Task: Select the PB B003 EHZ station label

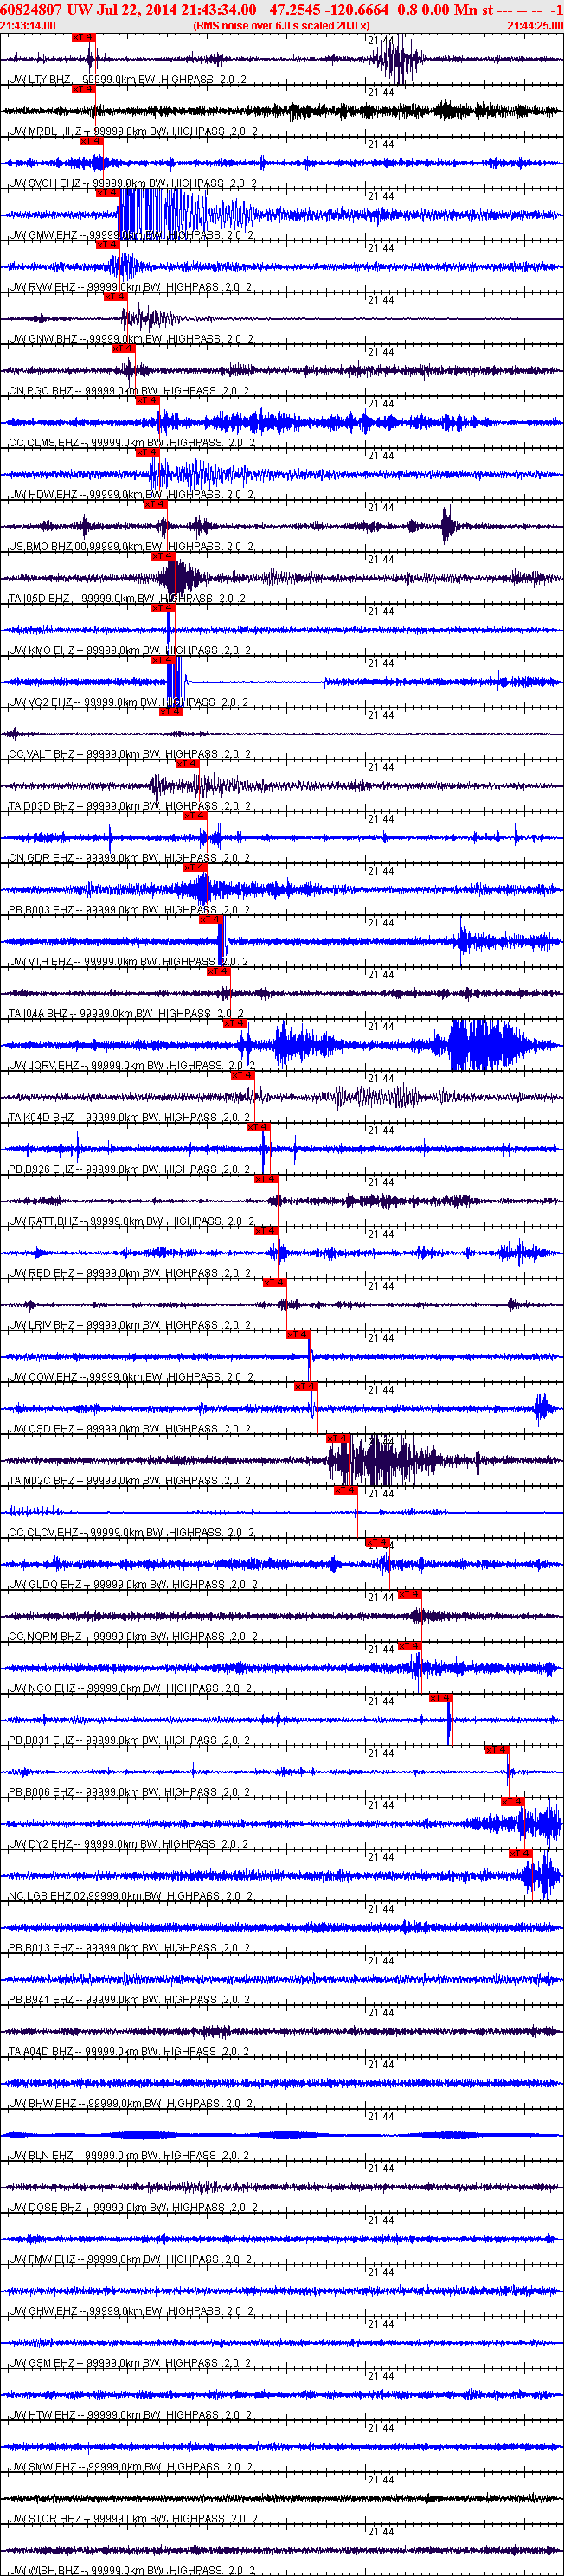Action: coord(128,911)
